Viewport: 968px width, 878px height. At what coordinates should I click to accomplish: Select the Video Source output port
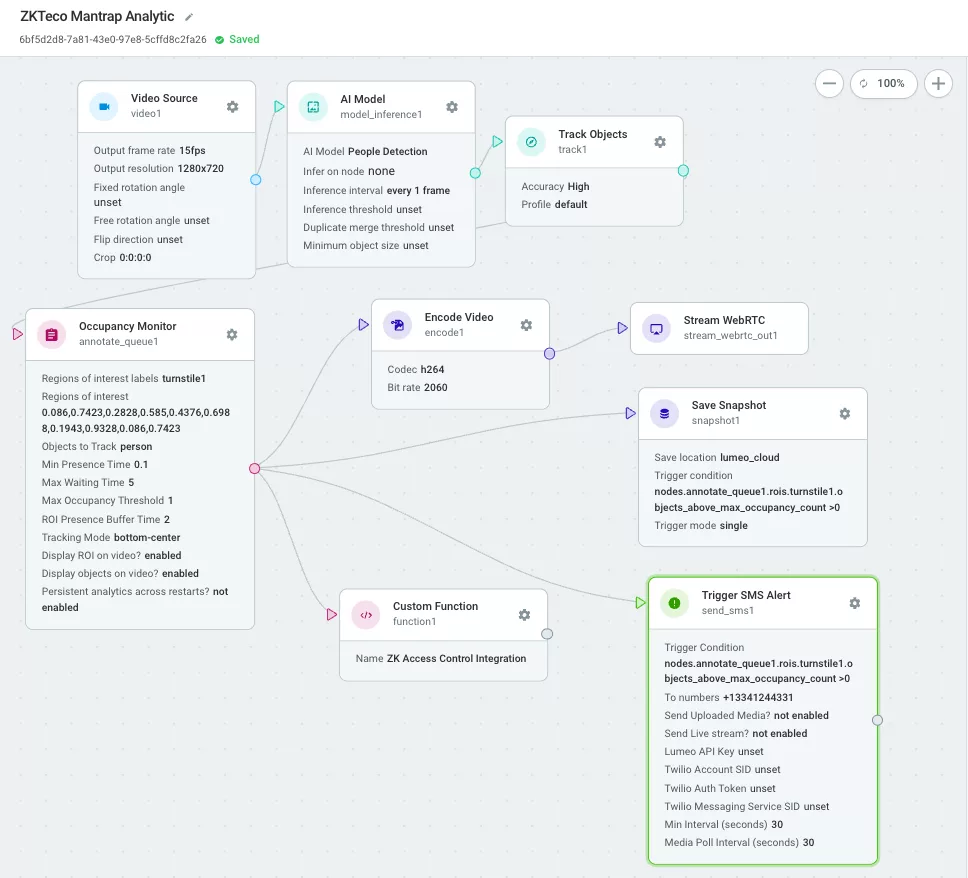pos(256,180)
